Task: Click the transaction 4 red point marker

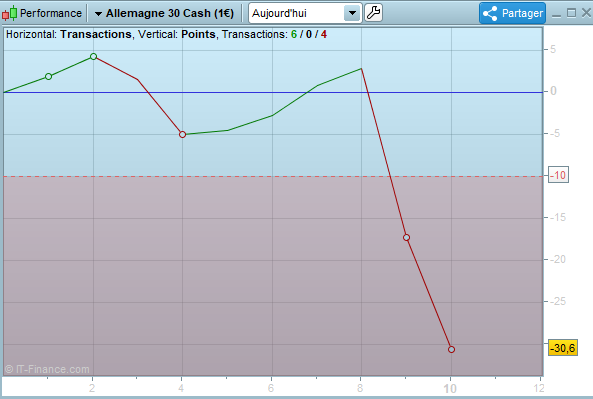Action: [x=183, y=134]
